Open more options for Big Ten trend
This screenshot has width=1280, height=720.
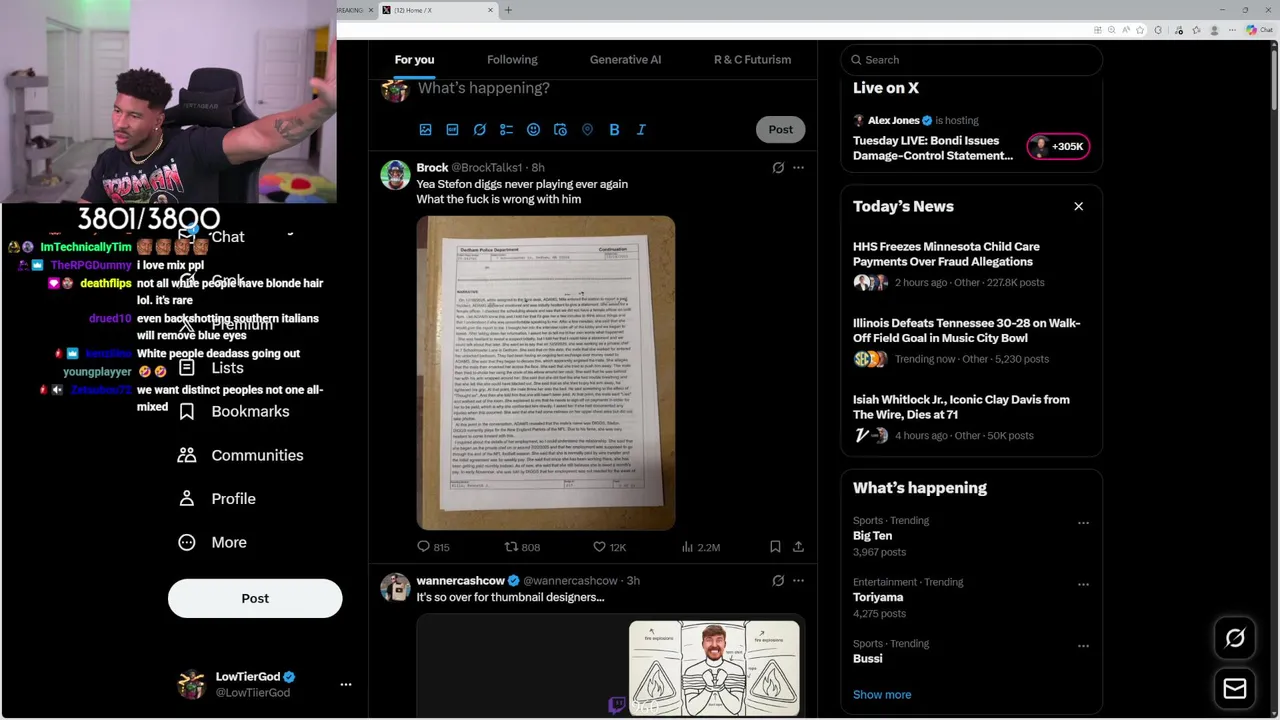(1083, 523)
